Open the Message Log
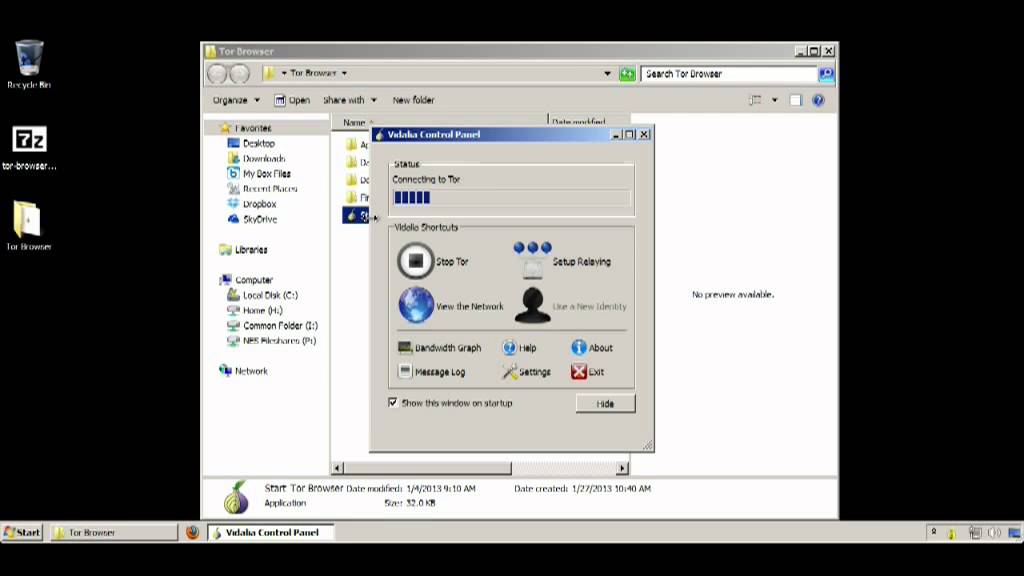Image resolution: width=1024 pixels, height=576 pixels. (432, 372)
